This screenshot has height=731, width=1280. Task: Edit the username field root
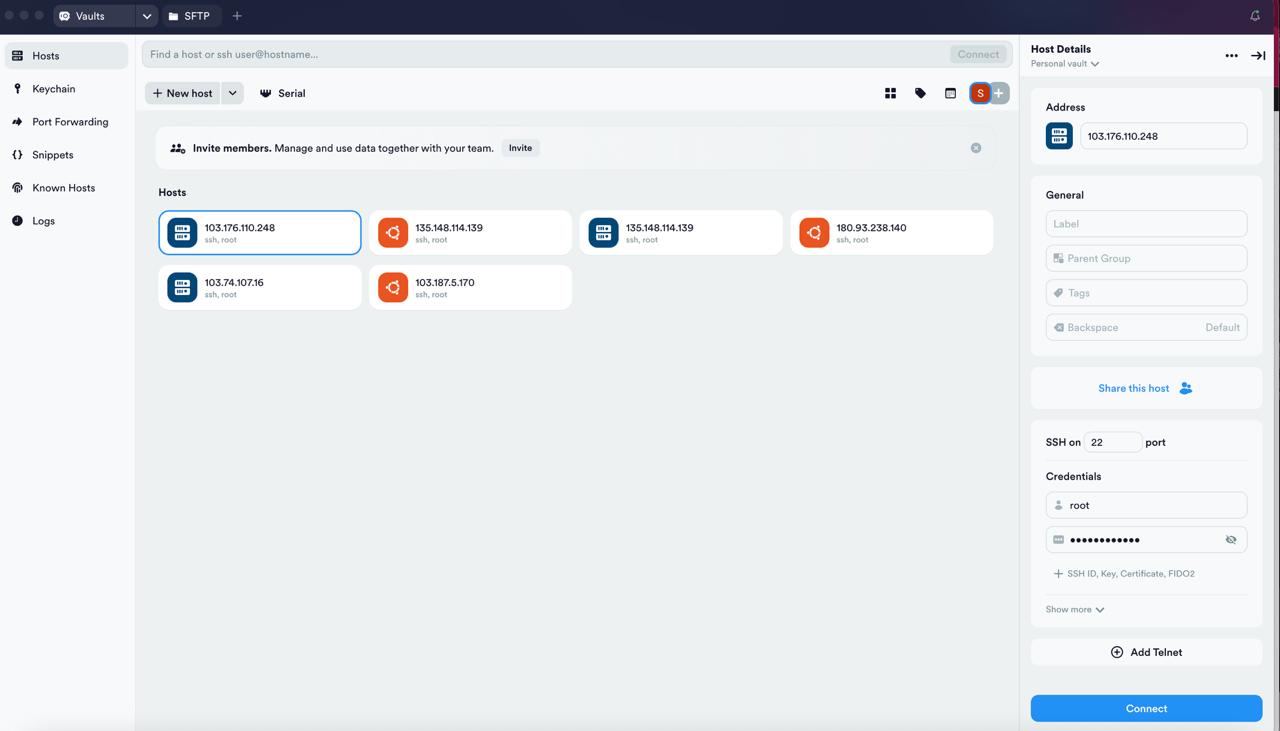[1146, 505]
